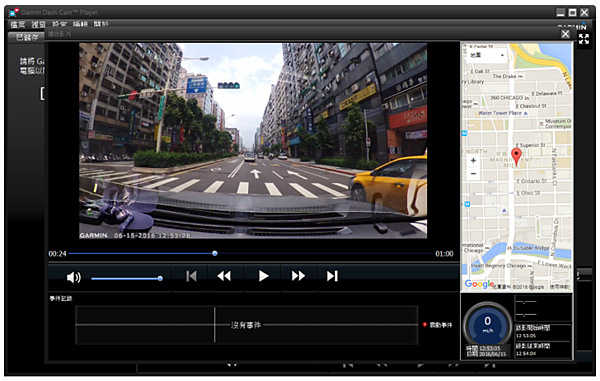Click the Museum of Contemporary map label
This screenshot has height=381, width=600.
(558, 124)
